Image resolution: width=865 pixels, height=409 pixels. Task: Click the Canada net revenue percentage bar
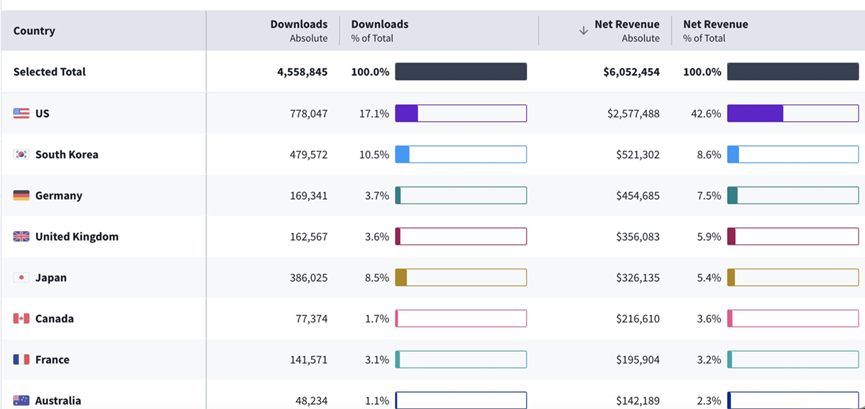(793, 318)
